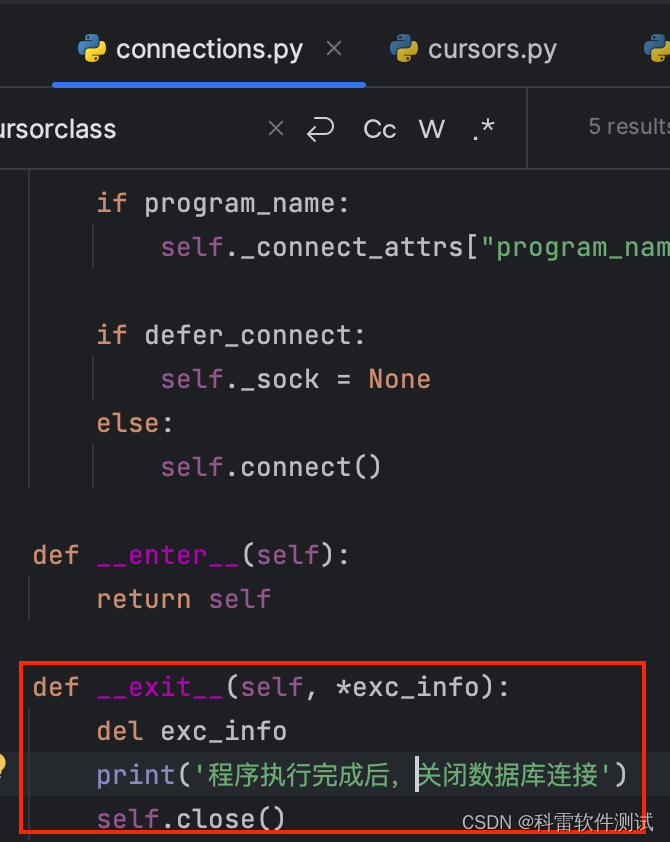Click the 'else:' keyword line
The width and height of the screenshot is (670, 842).
click(x=135, y=424)
